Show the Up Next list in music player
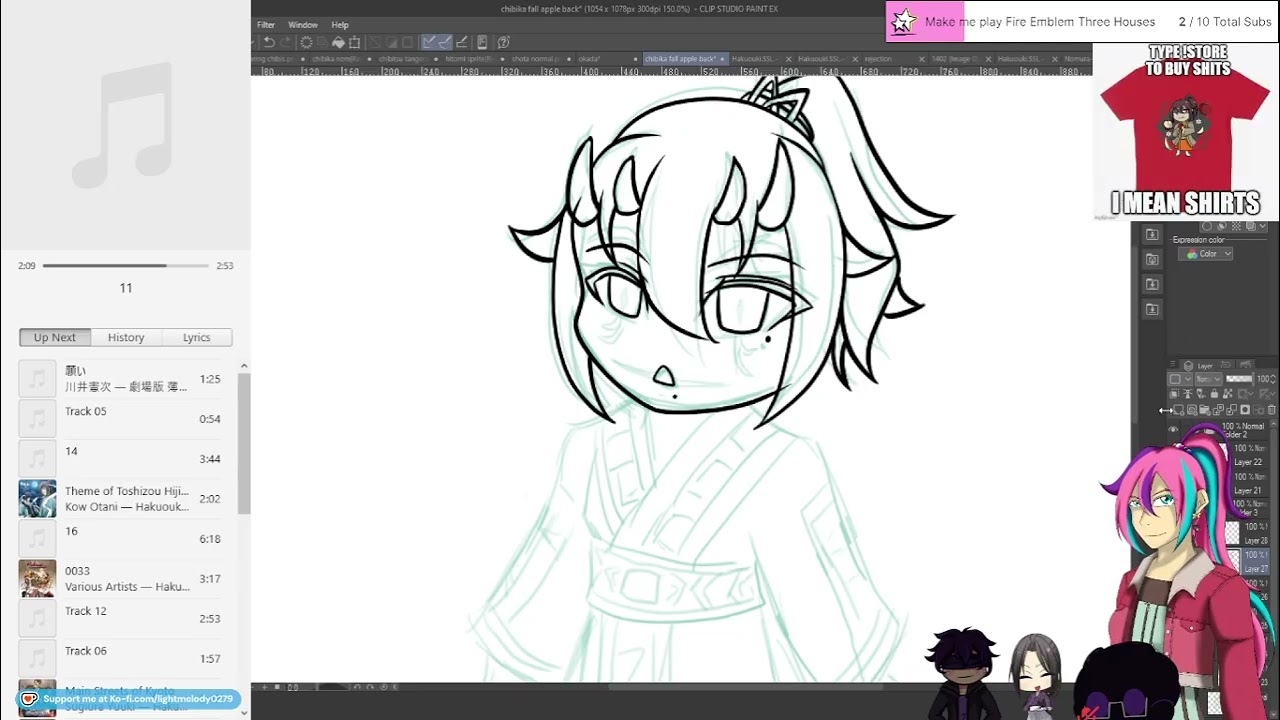Viewport: 1280px width, 720px height. click(x=55, y=337)
